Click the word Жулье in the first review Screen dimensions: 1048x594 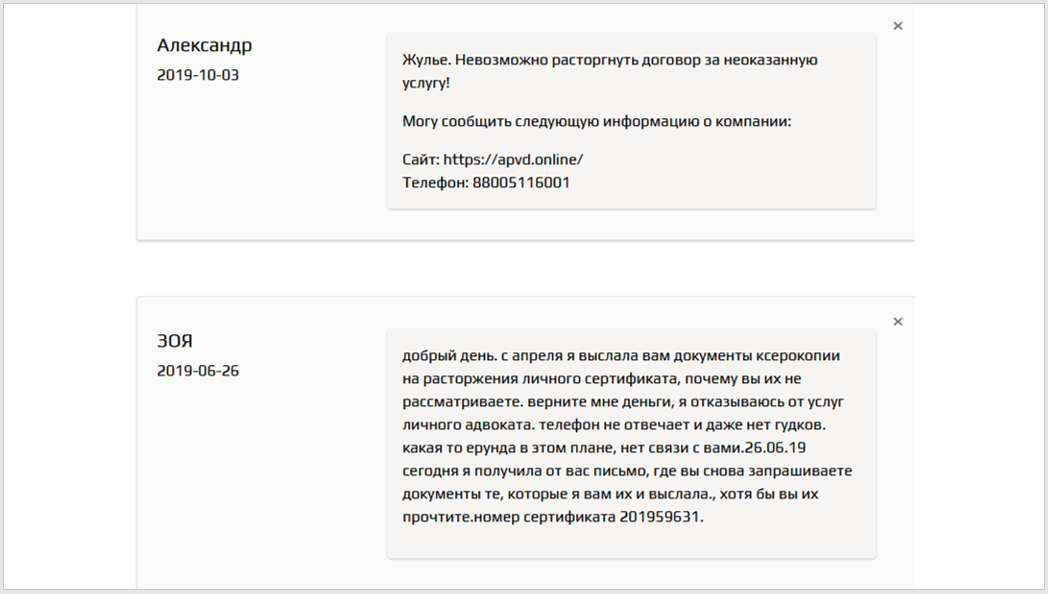(x=423, y=59)
